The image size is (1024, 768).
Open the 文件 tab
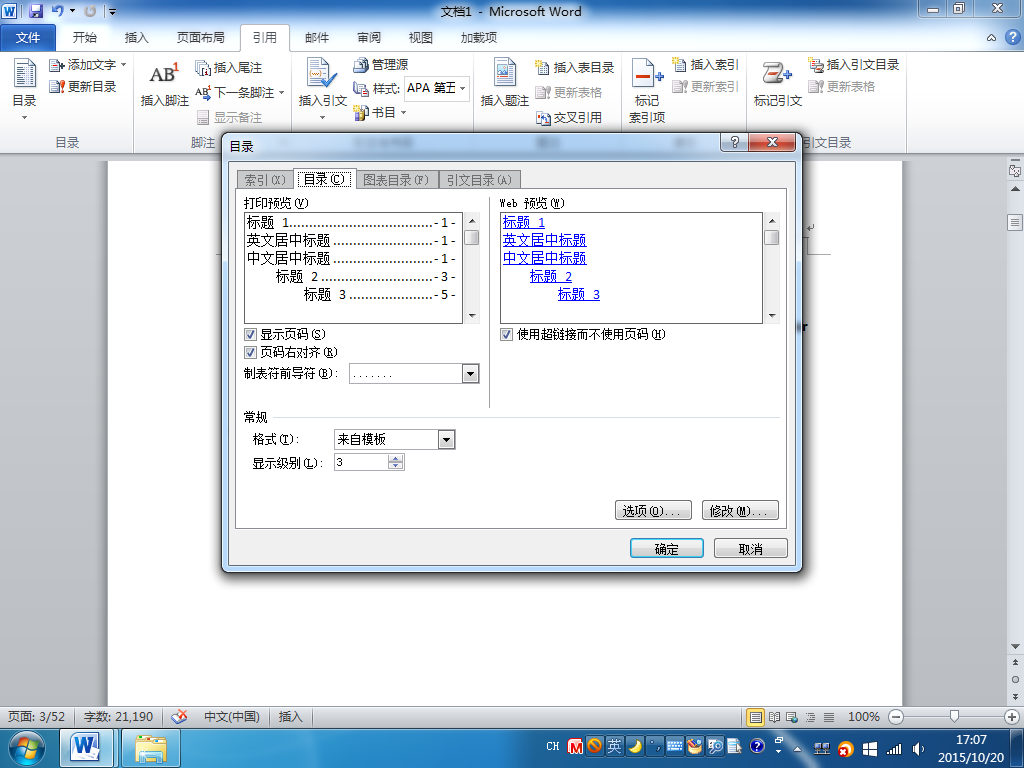(x=27, y=38)
